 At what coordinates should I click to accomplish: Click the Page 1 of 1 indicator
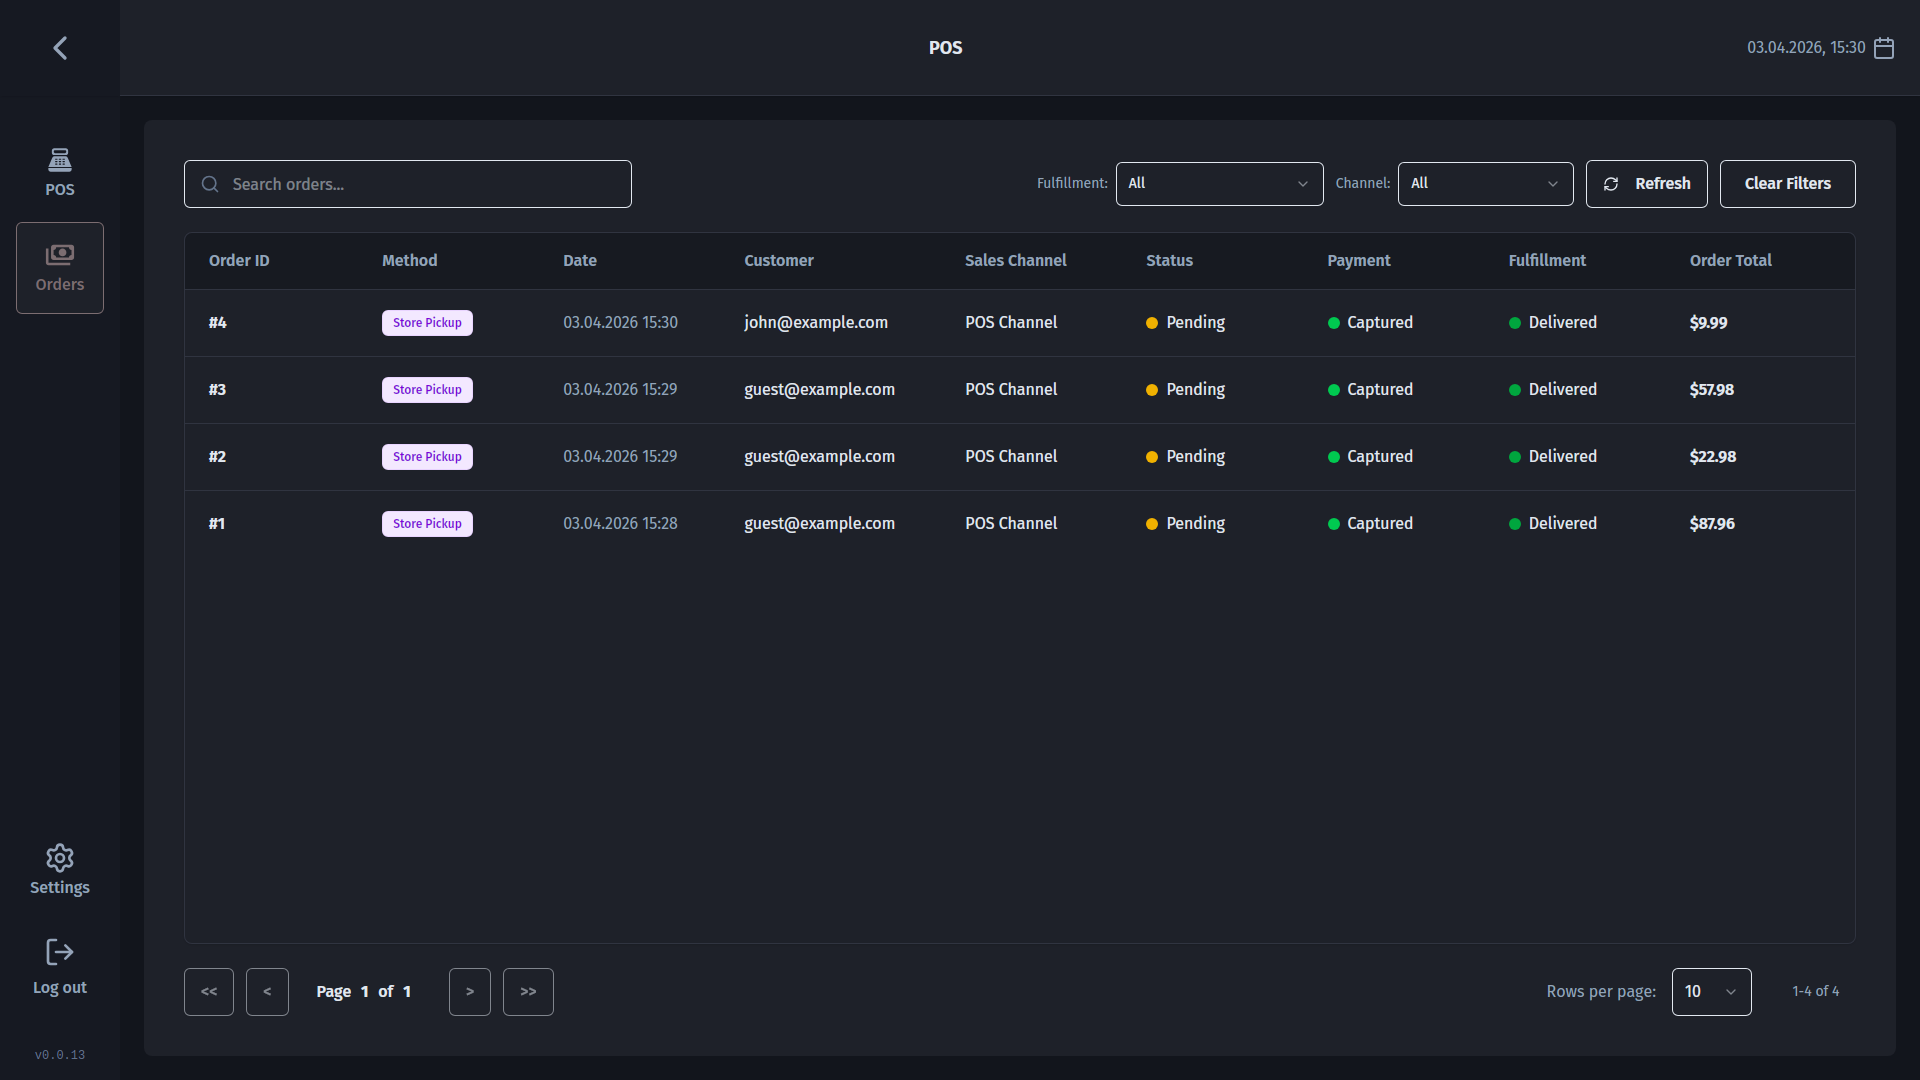364,992
